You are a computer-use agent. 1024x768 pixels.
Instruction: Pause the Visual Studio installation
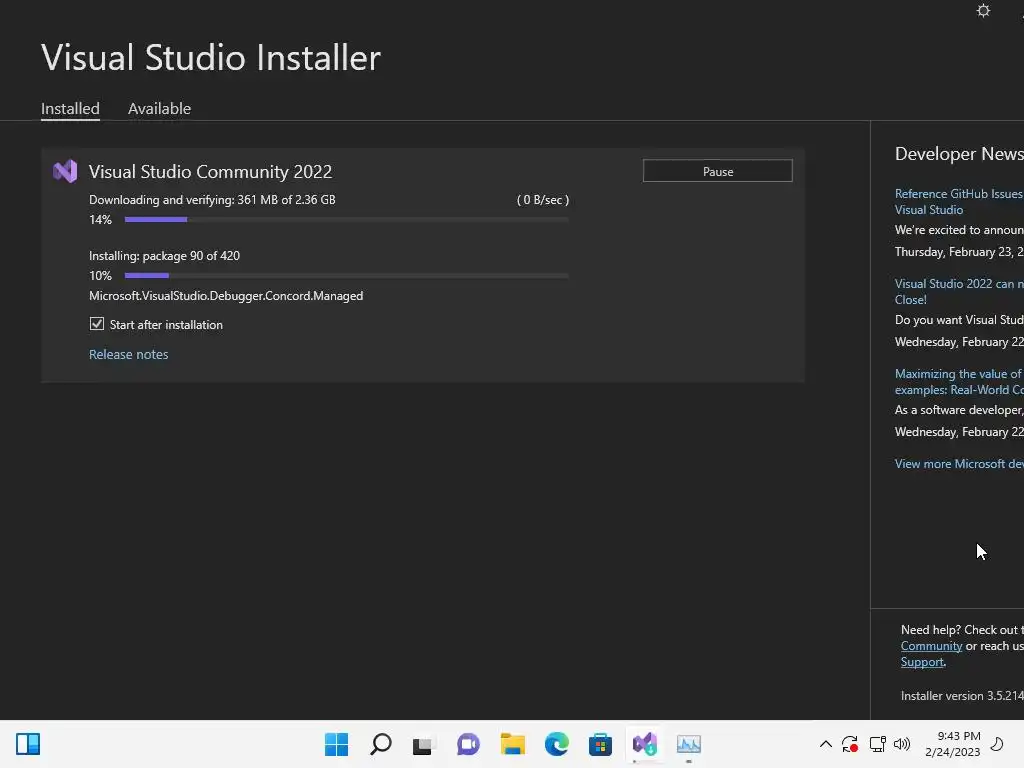(718, 171)
